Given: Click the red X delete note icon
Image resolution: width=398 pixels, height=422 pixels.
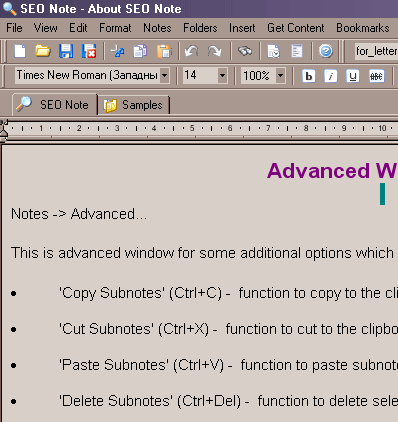Looking at the screenshot, I should [x=89, y=51].
